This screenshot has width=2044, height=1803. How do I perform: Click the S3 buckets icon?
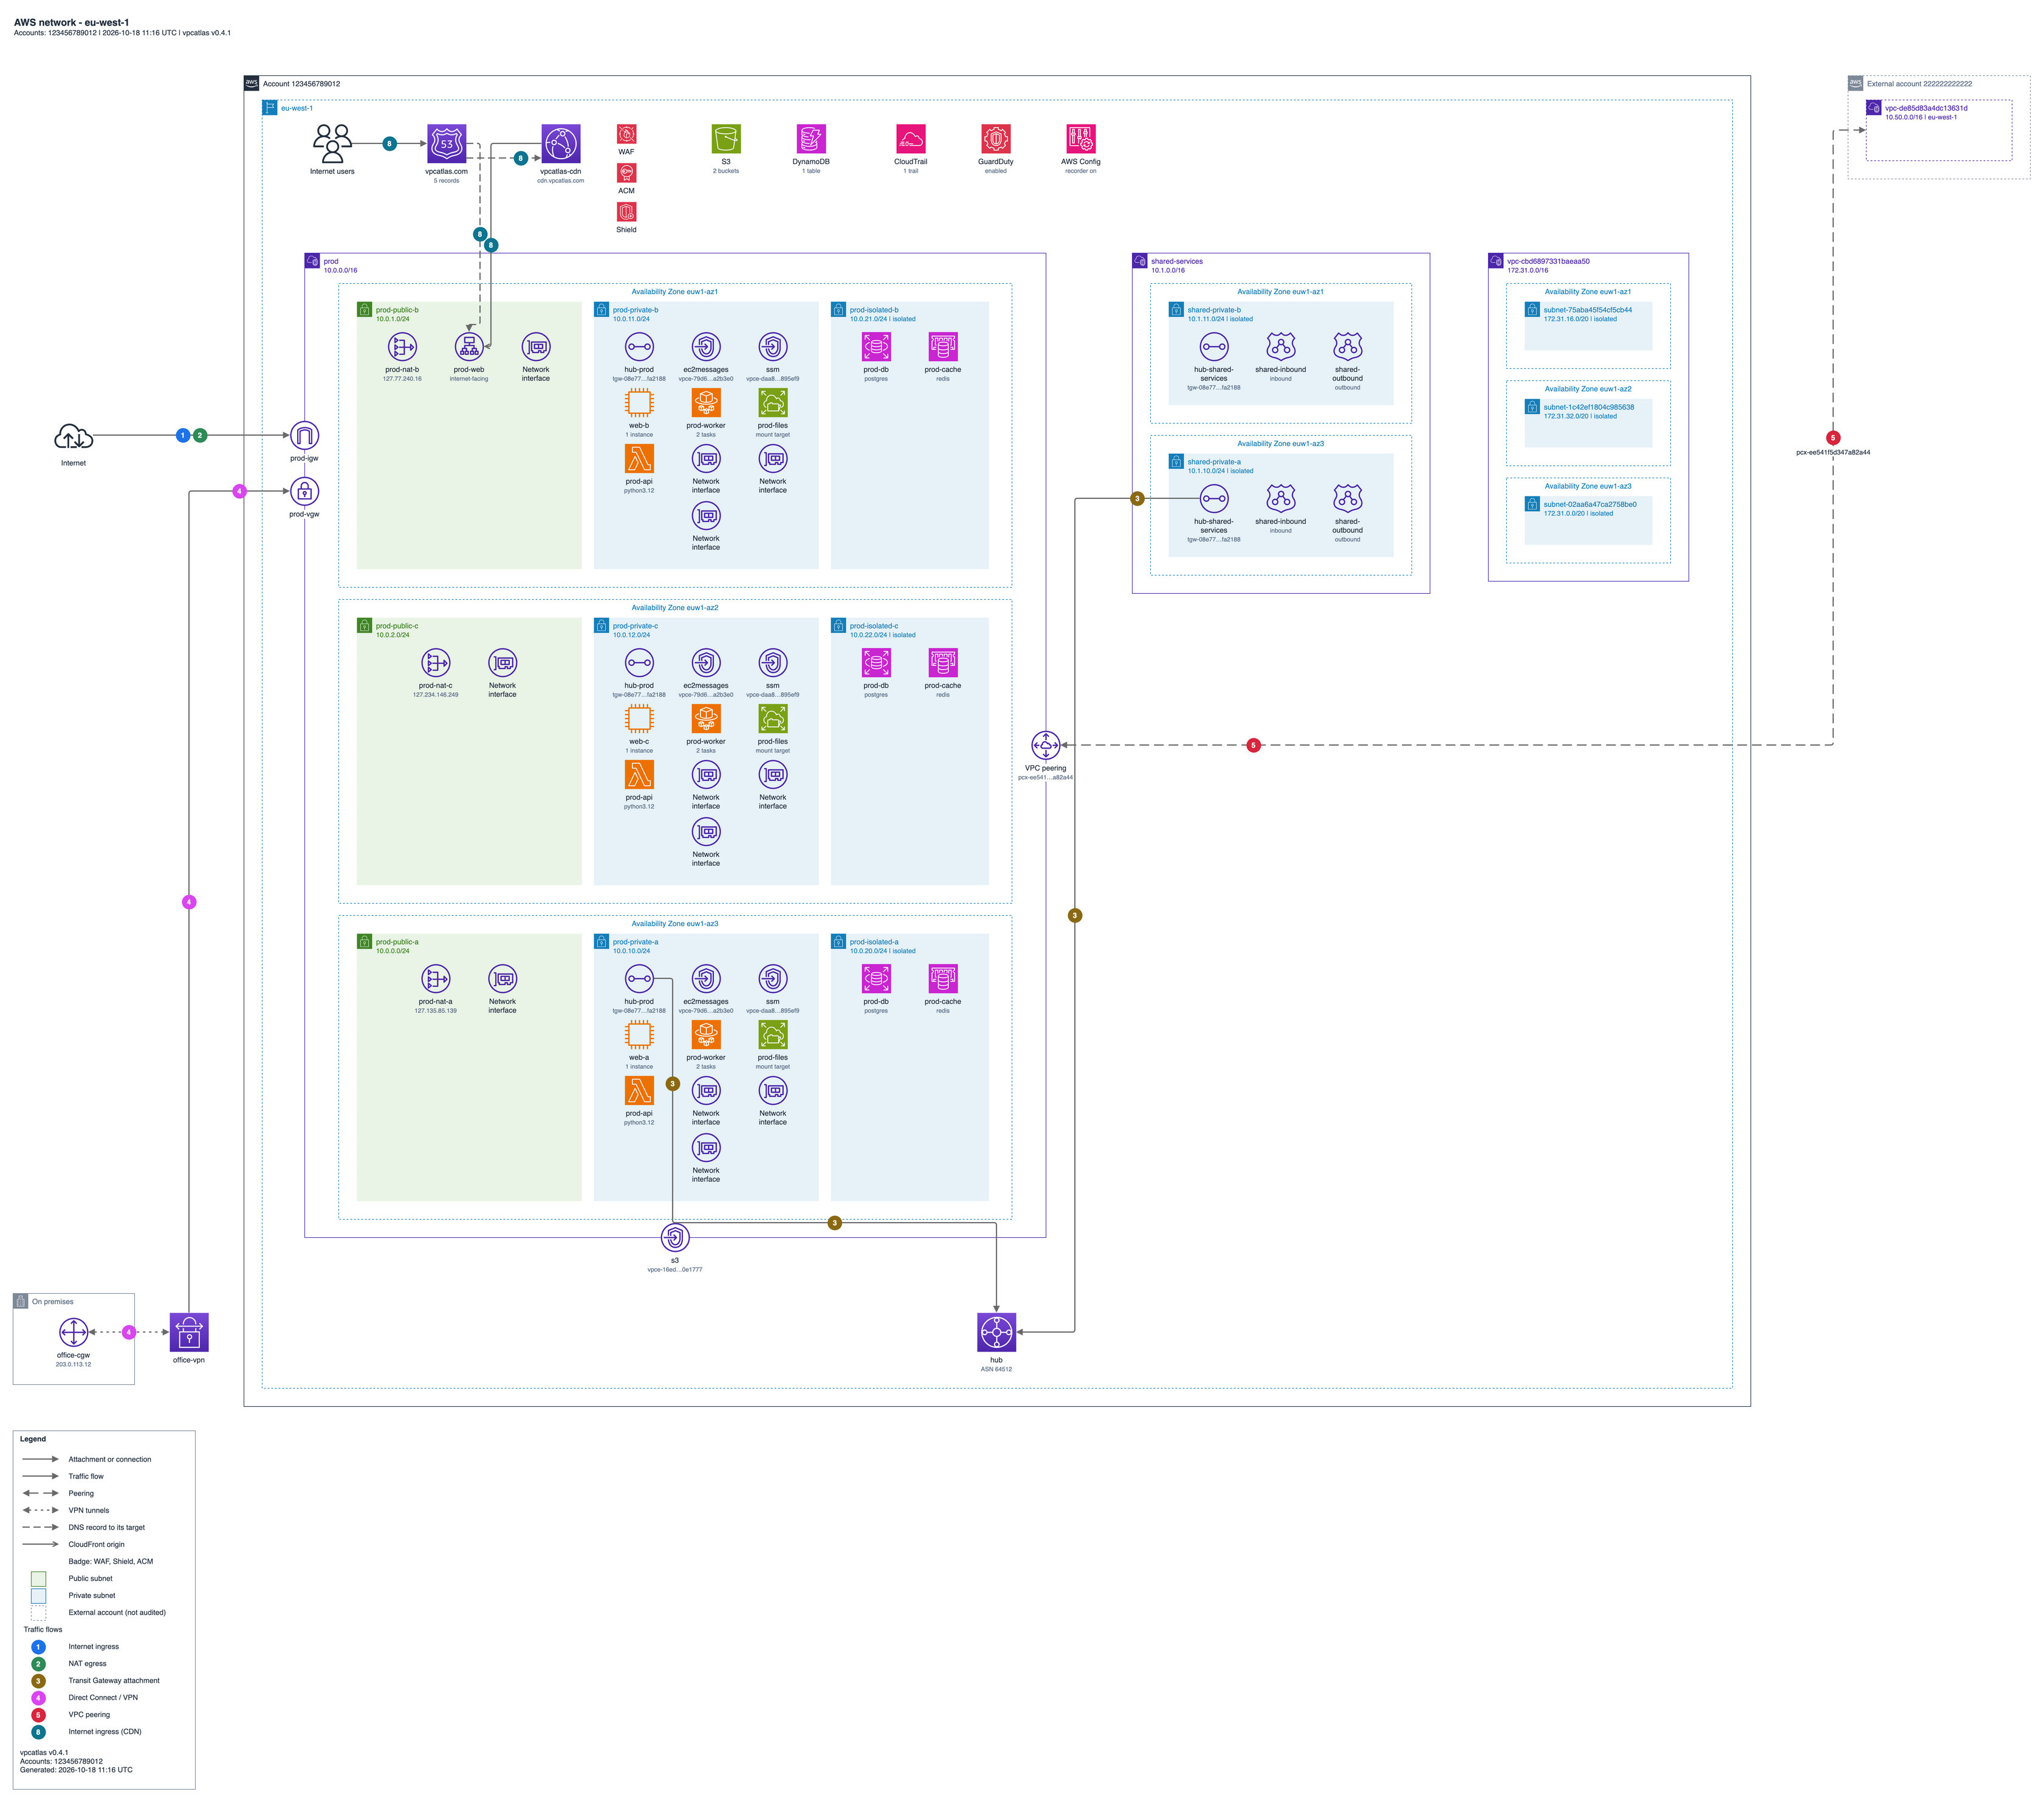point(726,139)
